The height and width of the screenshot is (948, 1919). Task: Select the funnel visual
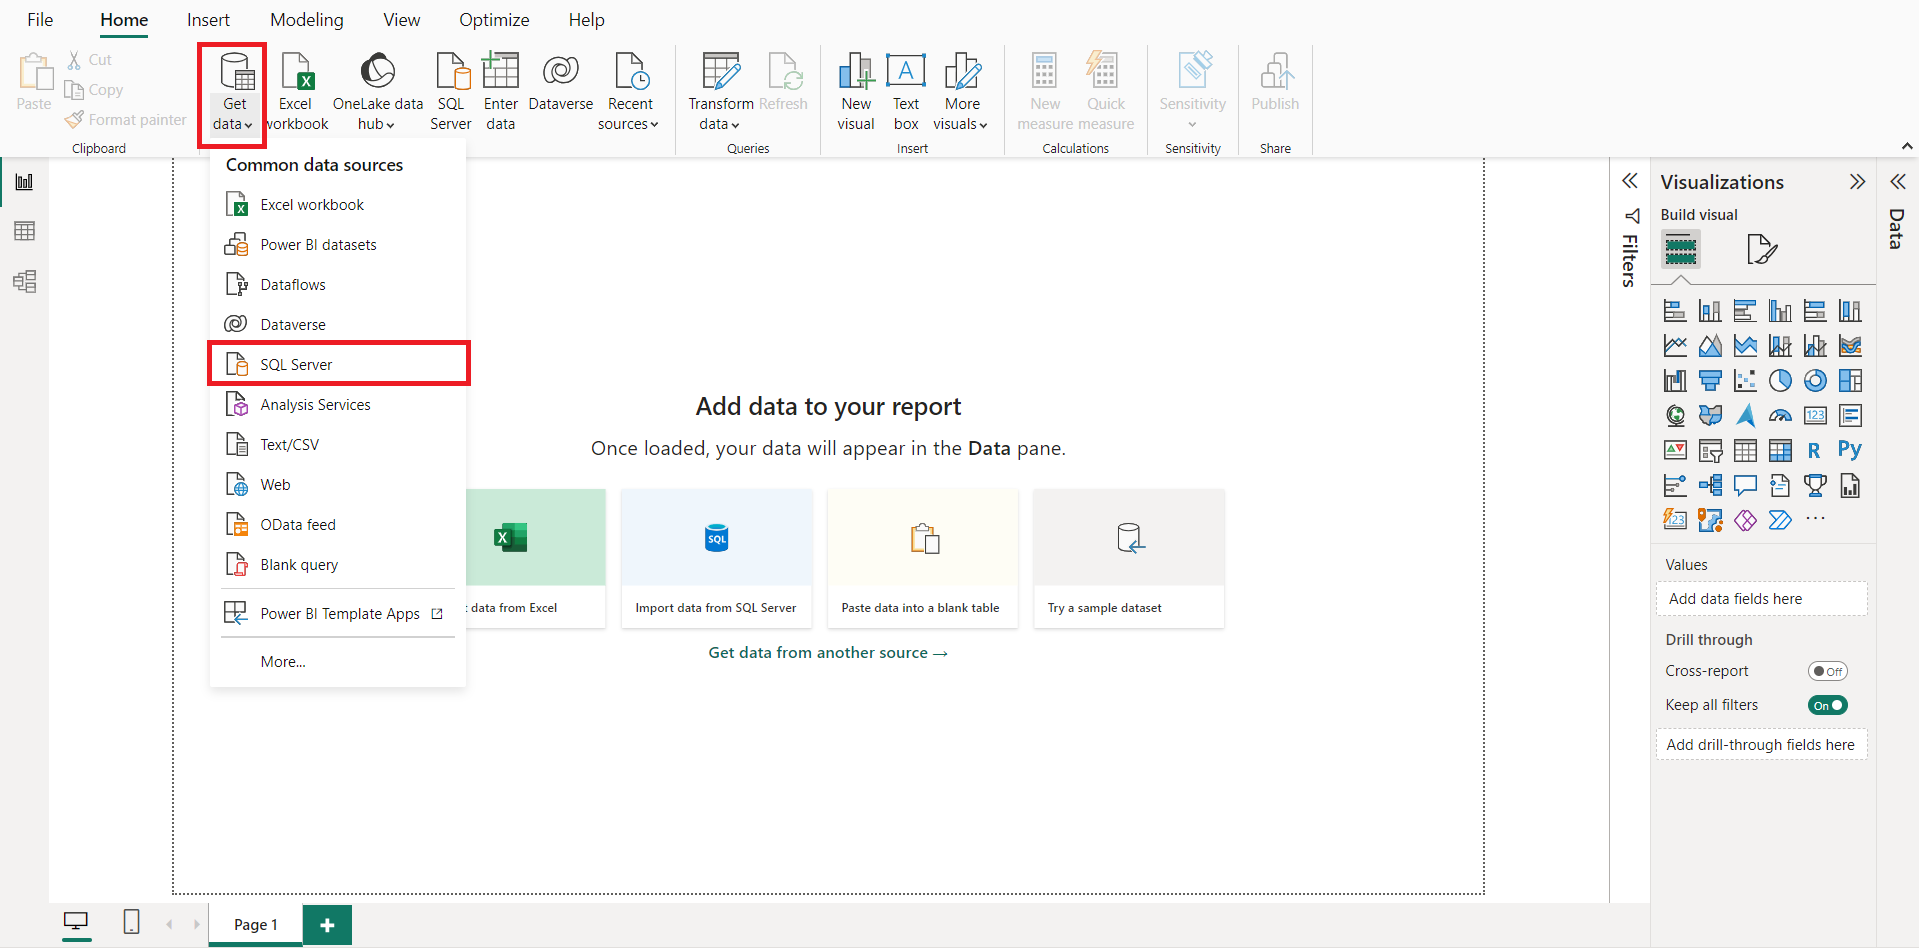click(x=1710, y=381)
